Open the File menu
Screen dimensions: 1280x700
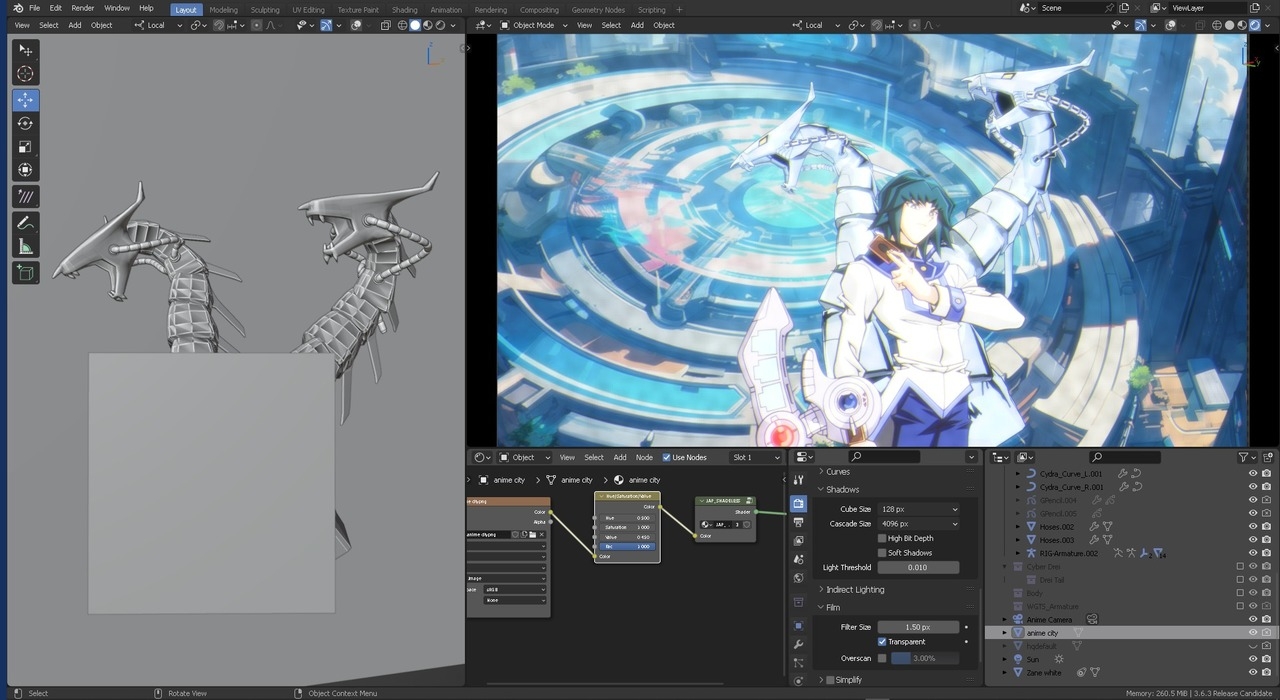coord(34,8)
